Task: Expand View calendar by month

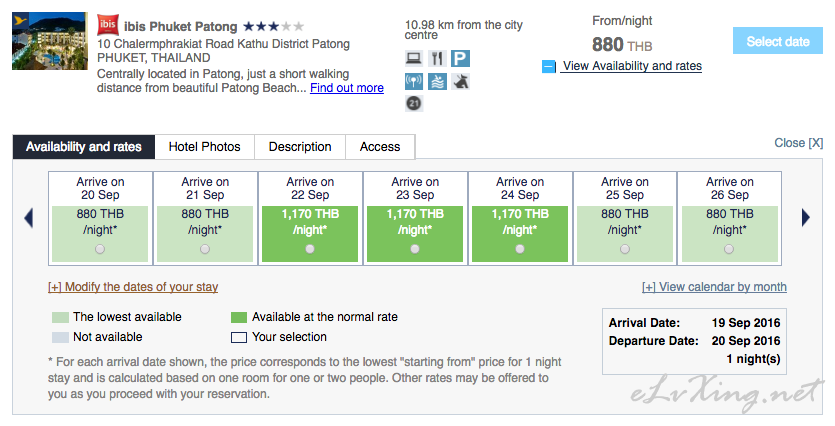Action: click(x=714, y=287)
